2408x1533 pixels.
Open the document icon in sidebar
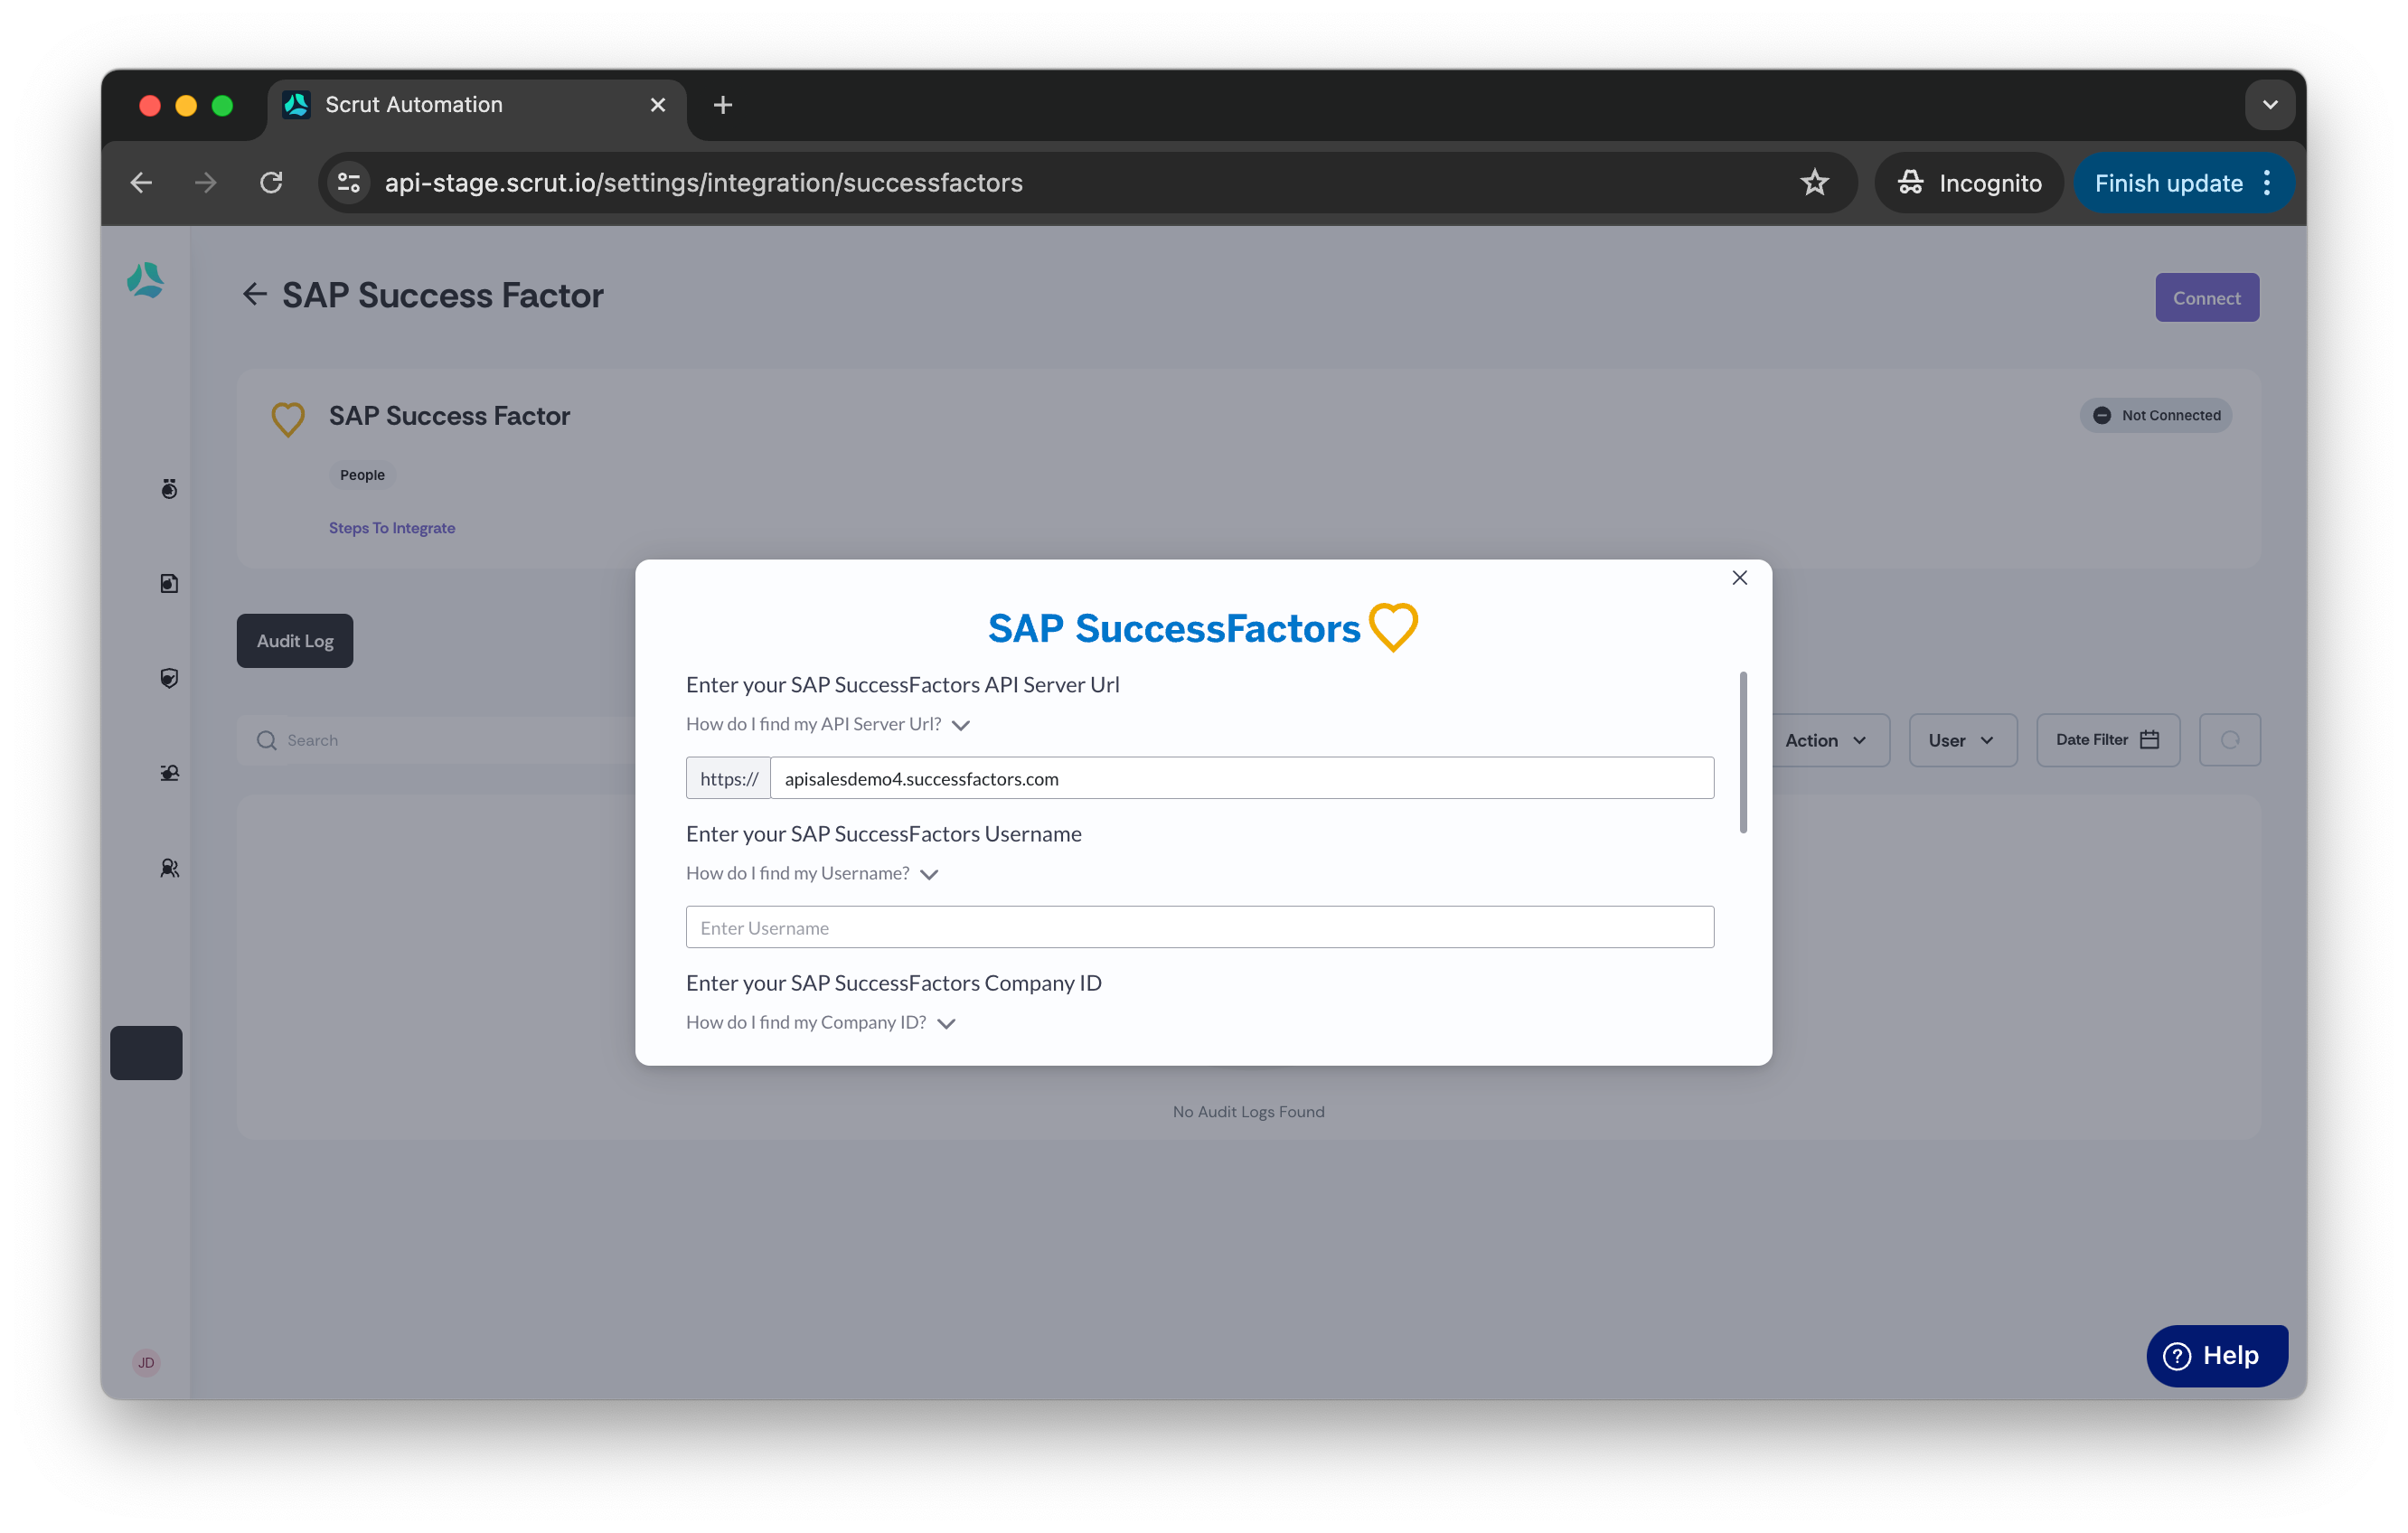click(x=169, y=584)
